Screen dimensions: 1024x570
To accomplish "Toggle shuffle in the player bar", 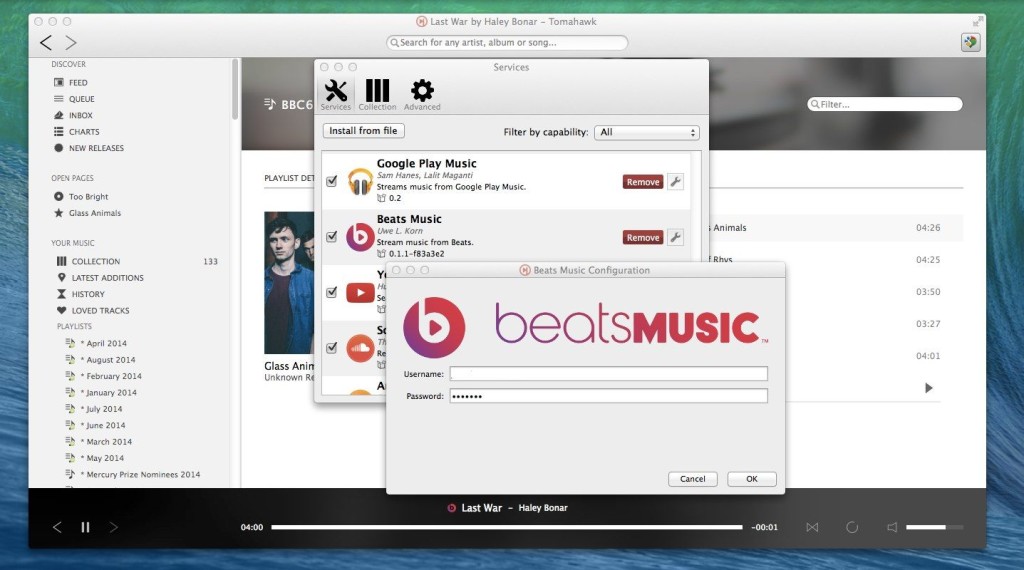I will pos(812,527).
